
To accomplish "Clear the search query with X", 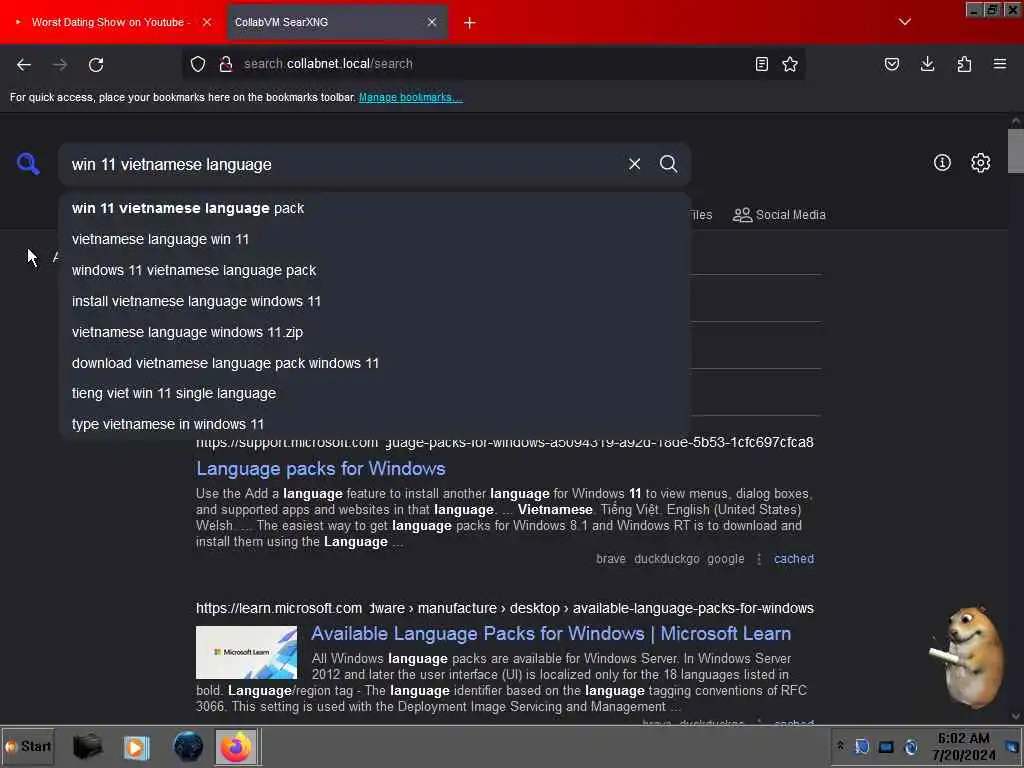I will pyautogui.click(x=634, y=164).
